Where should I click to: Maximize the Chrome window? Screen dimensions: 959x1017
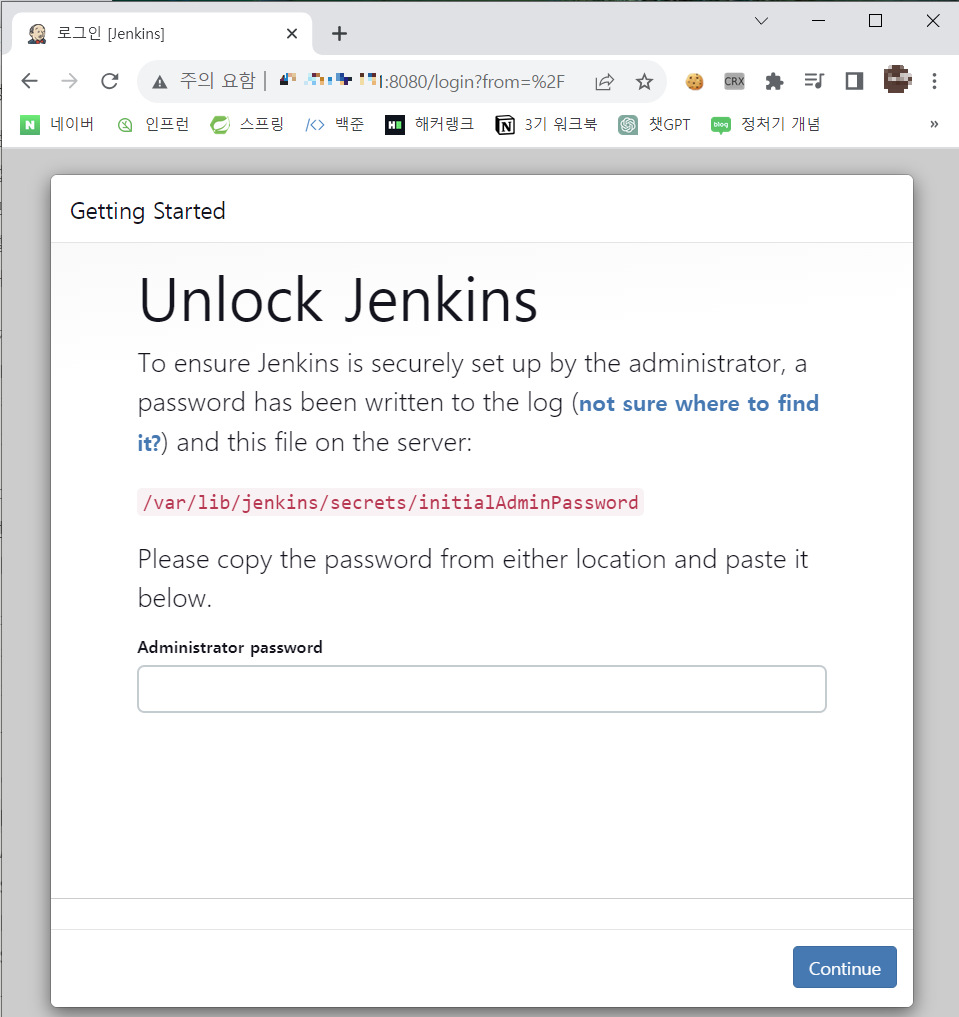pos(875,21)
